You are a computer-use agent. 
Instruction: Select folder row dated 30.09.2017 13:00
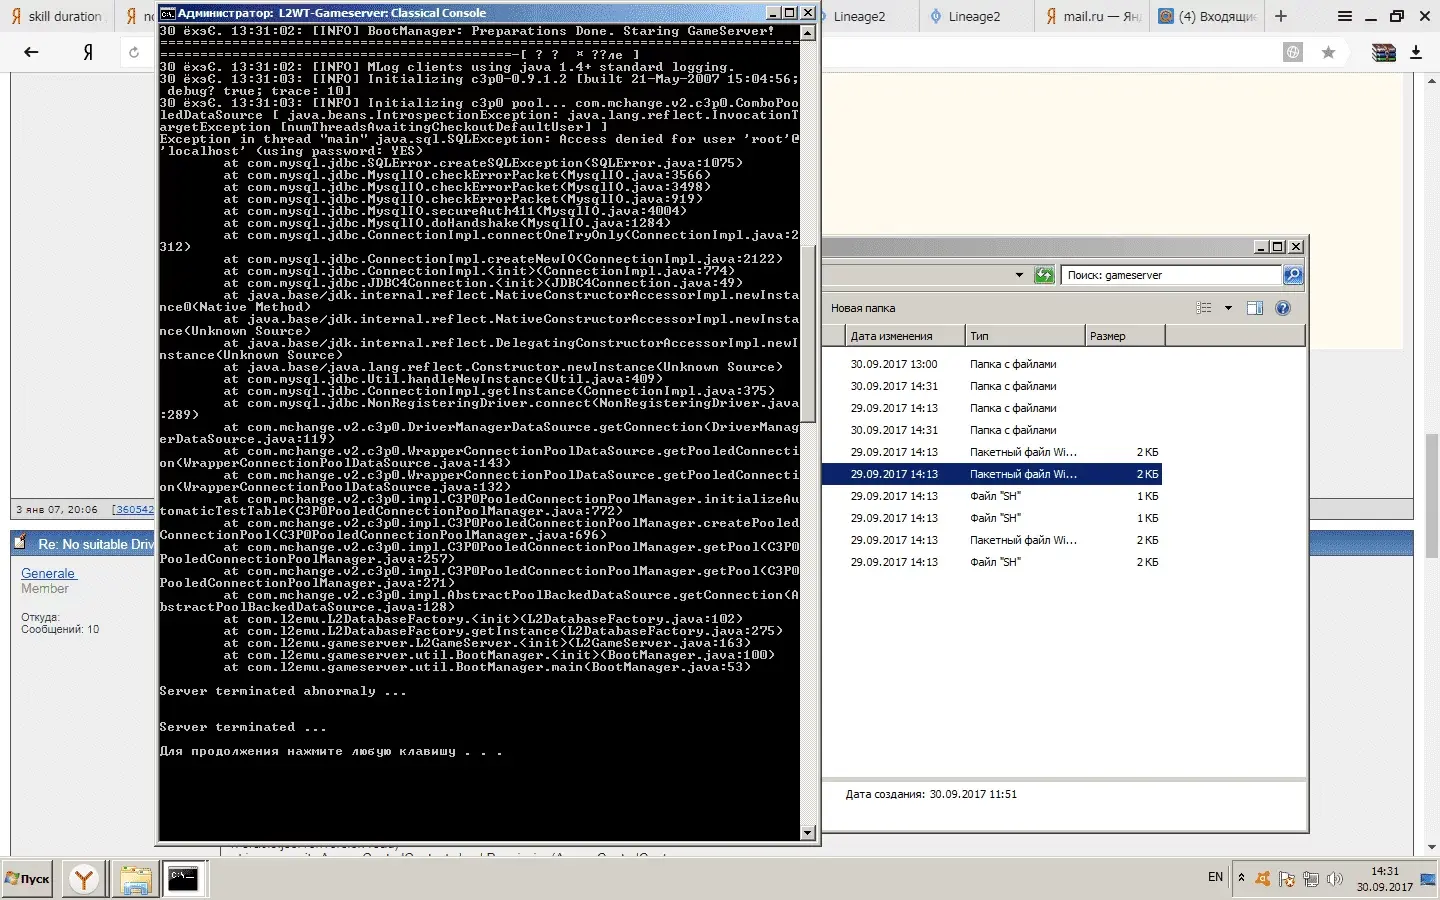click(x=992, y=364)
